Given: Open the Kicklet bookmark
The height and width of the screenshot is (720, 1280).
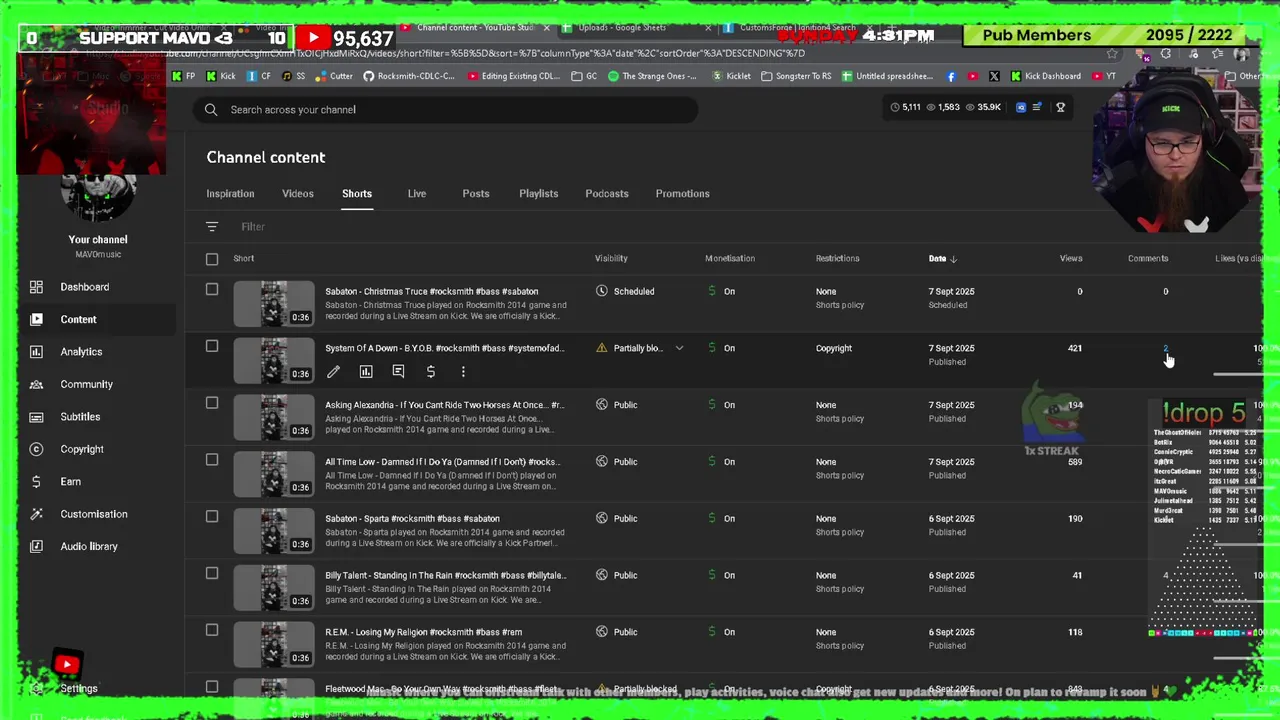Looking at the screenshot, I should tap(732, 76).
